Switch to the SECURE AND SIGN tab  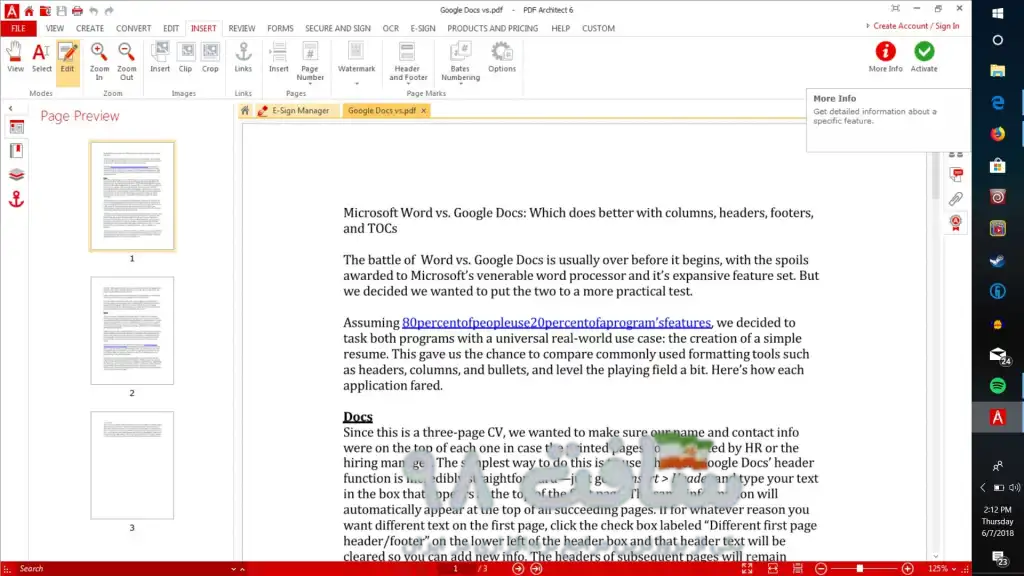[338, 29]
